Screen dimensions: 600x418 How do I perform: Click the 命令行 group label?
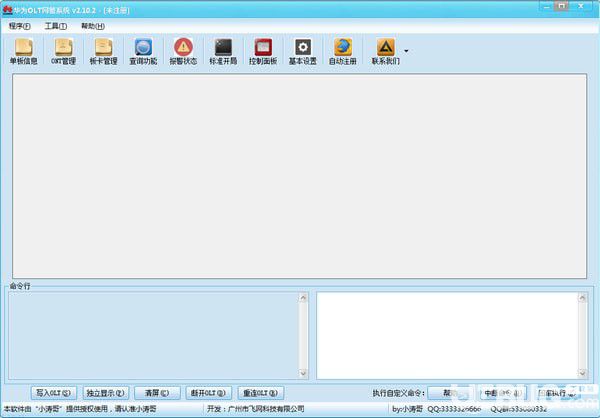[x=20, y=286]
